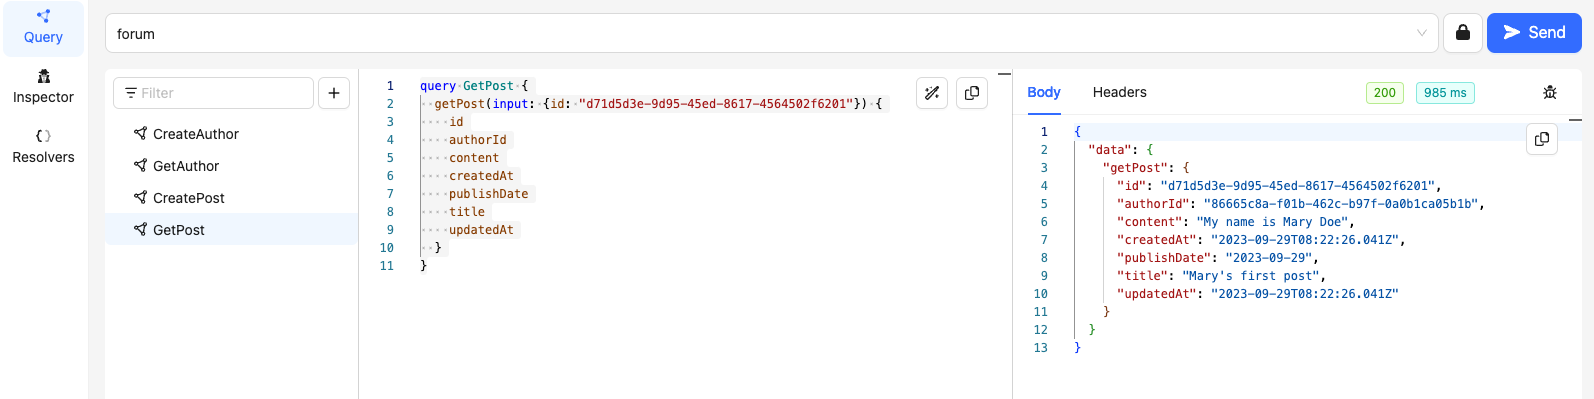The image size is (1594, 399).
Task: Click the lock authorization icon
Action: tap(1462, 33)
